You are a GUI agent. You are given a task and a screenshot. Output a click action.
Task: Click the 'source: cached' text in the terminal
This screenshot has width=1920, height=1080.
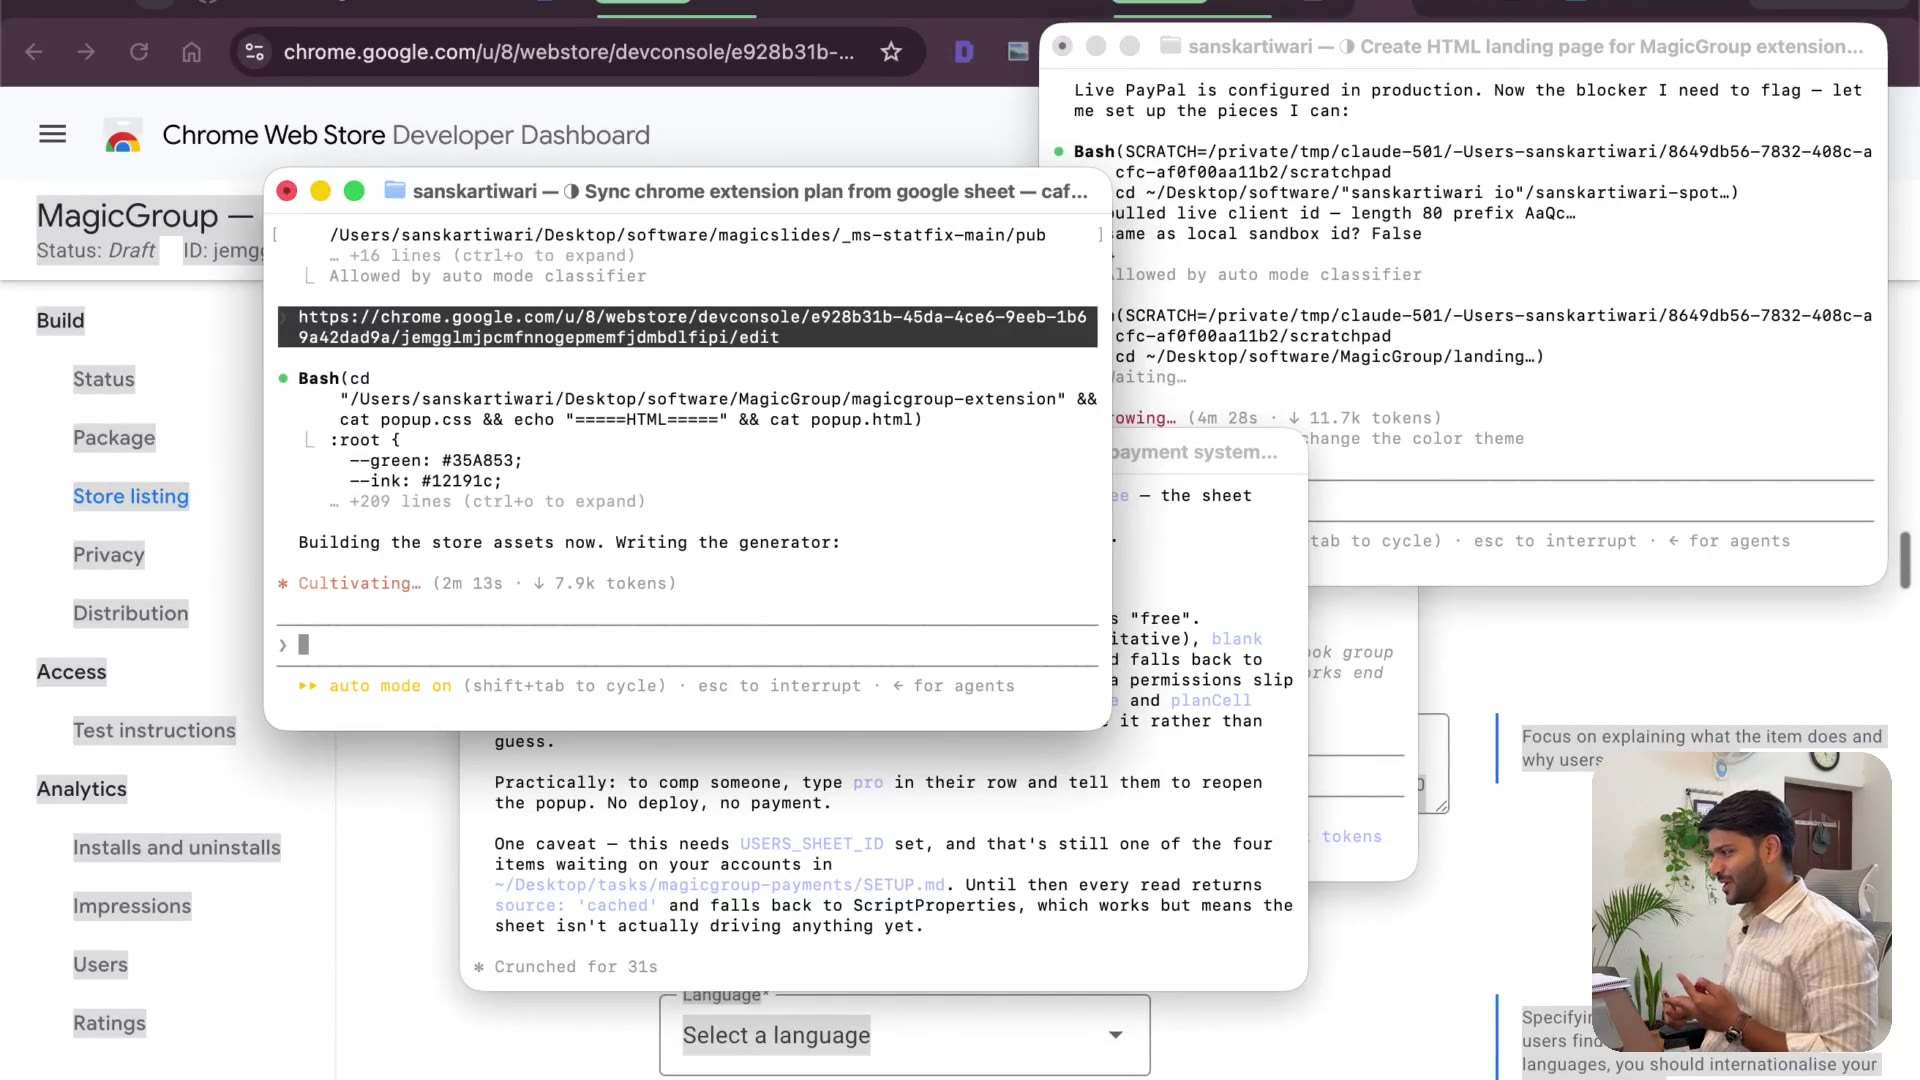(x=577, y=906)
